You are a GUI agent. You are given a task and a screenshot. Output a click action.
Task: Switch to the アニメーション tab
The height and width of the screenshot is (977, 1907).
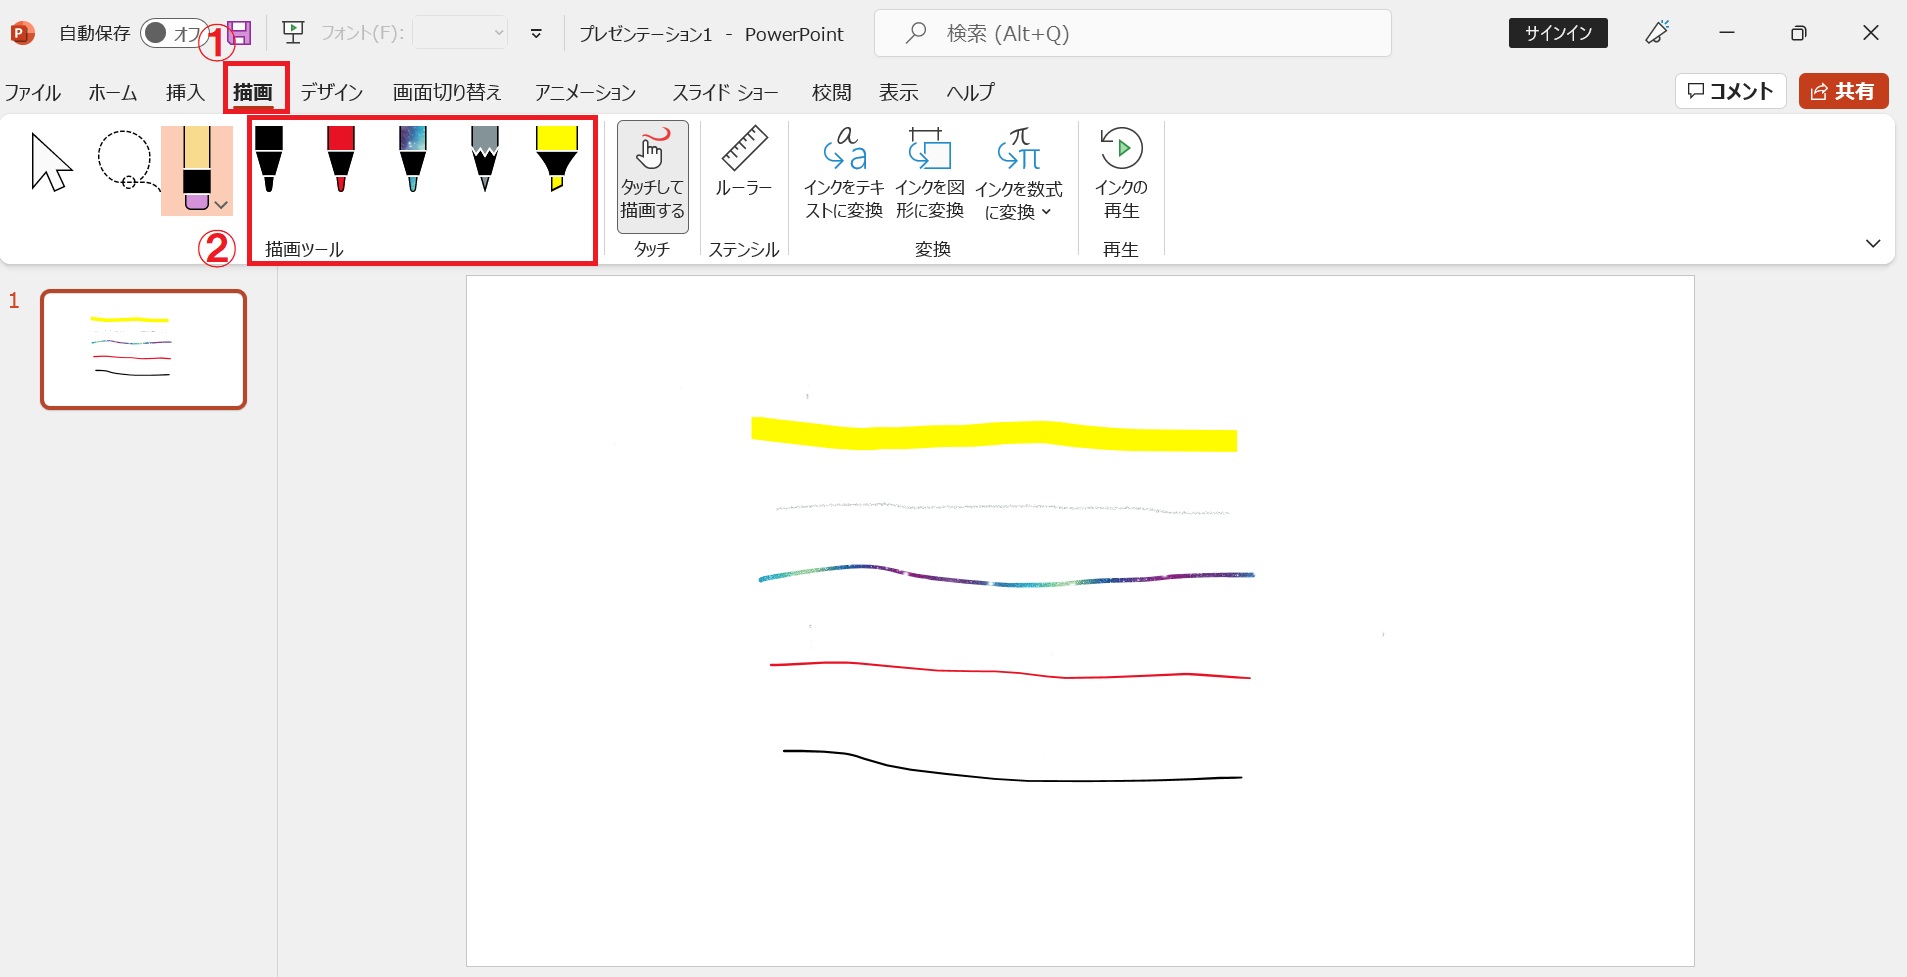[585, 92]
